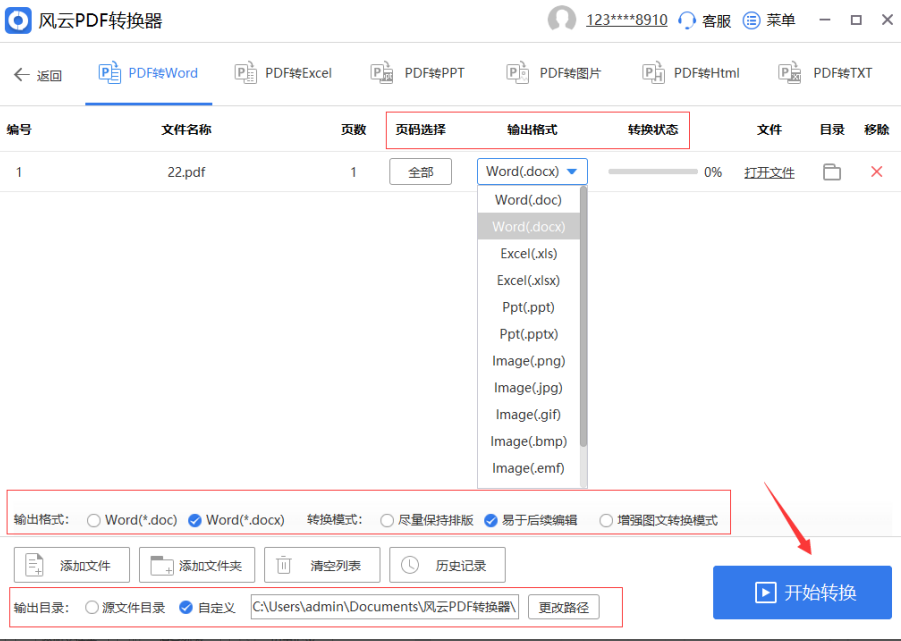
Task: Click the file name 22.pdf
Action: (x=186, y=172)
